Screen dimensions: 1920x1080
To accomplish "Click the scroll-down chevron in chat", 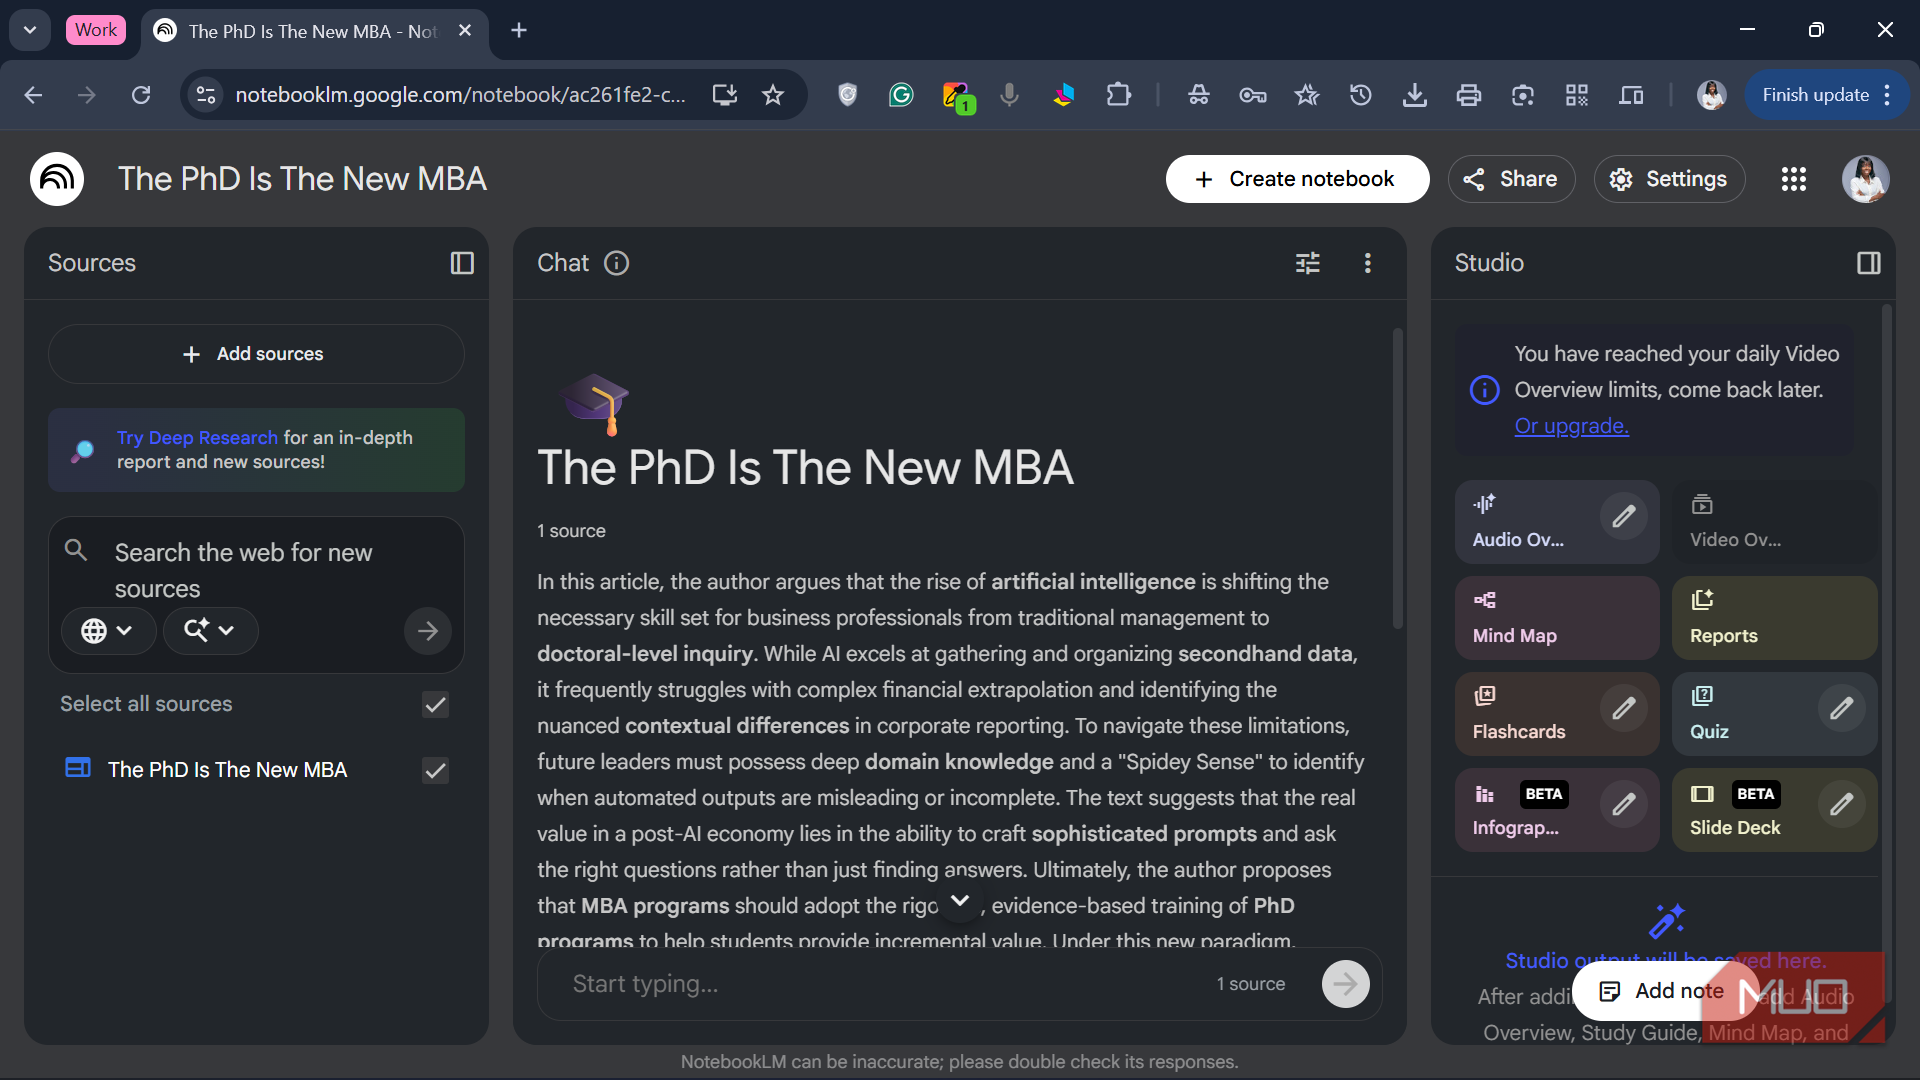I will [x=960, y=901].
